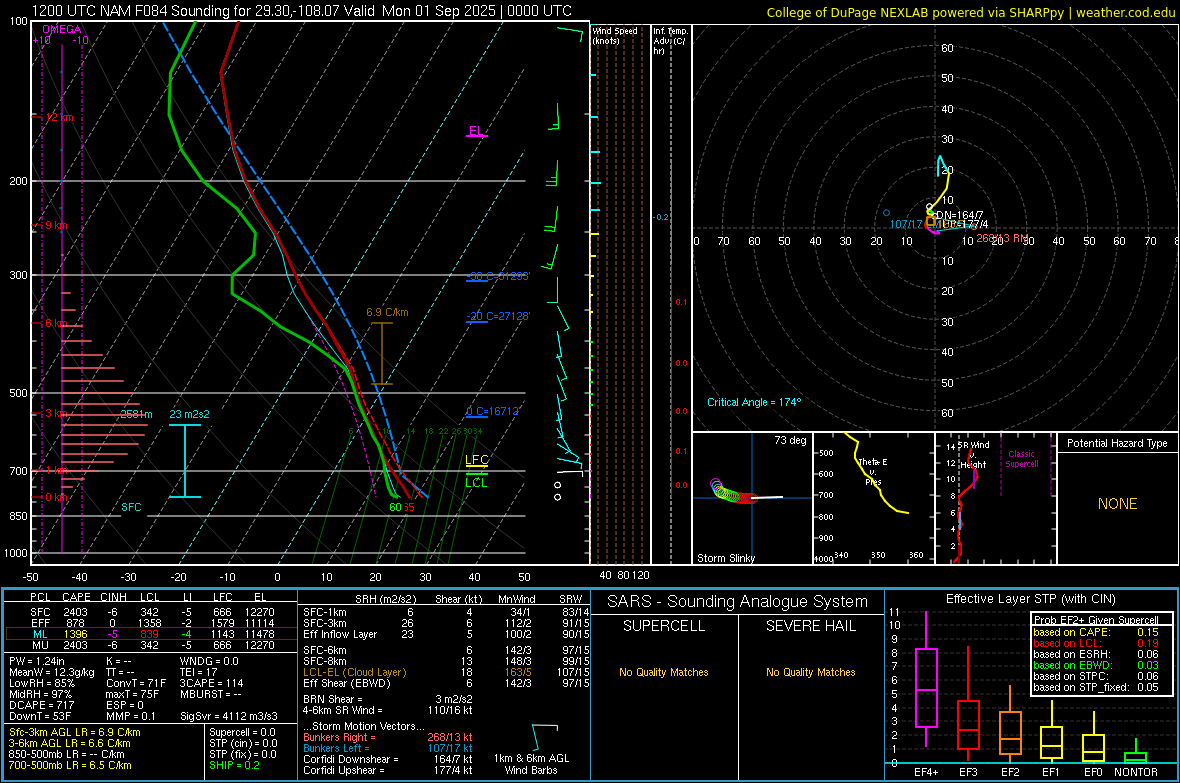1180x783 pixels.
Task: Select the 'based on LCL:' probability row
Action: (1096, 643)
